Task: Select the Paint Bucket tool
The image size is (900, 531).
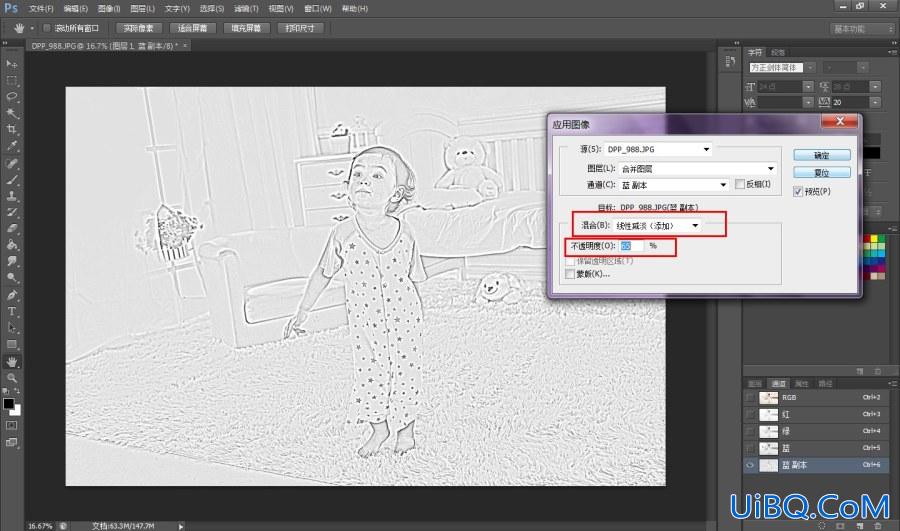Action: pyautogui.click(x=11, y=245)
